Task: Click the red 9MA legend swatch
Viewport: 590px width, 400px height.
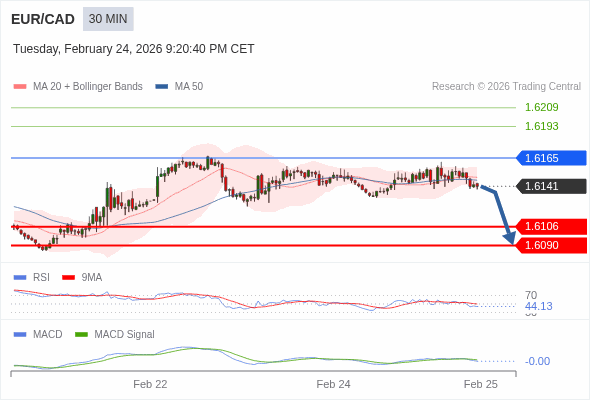Action: click(x=68, y=278)
